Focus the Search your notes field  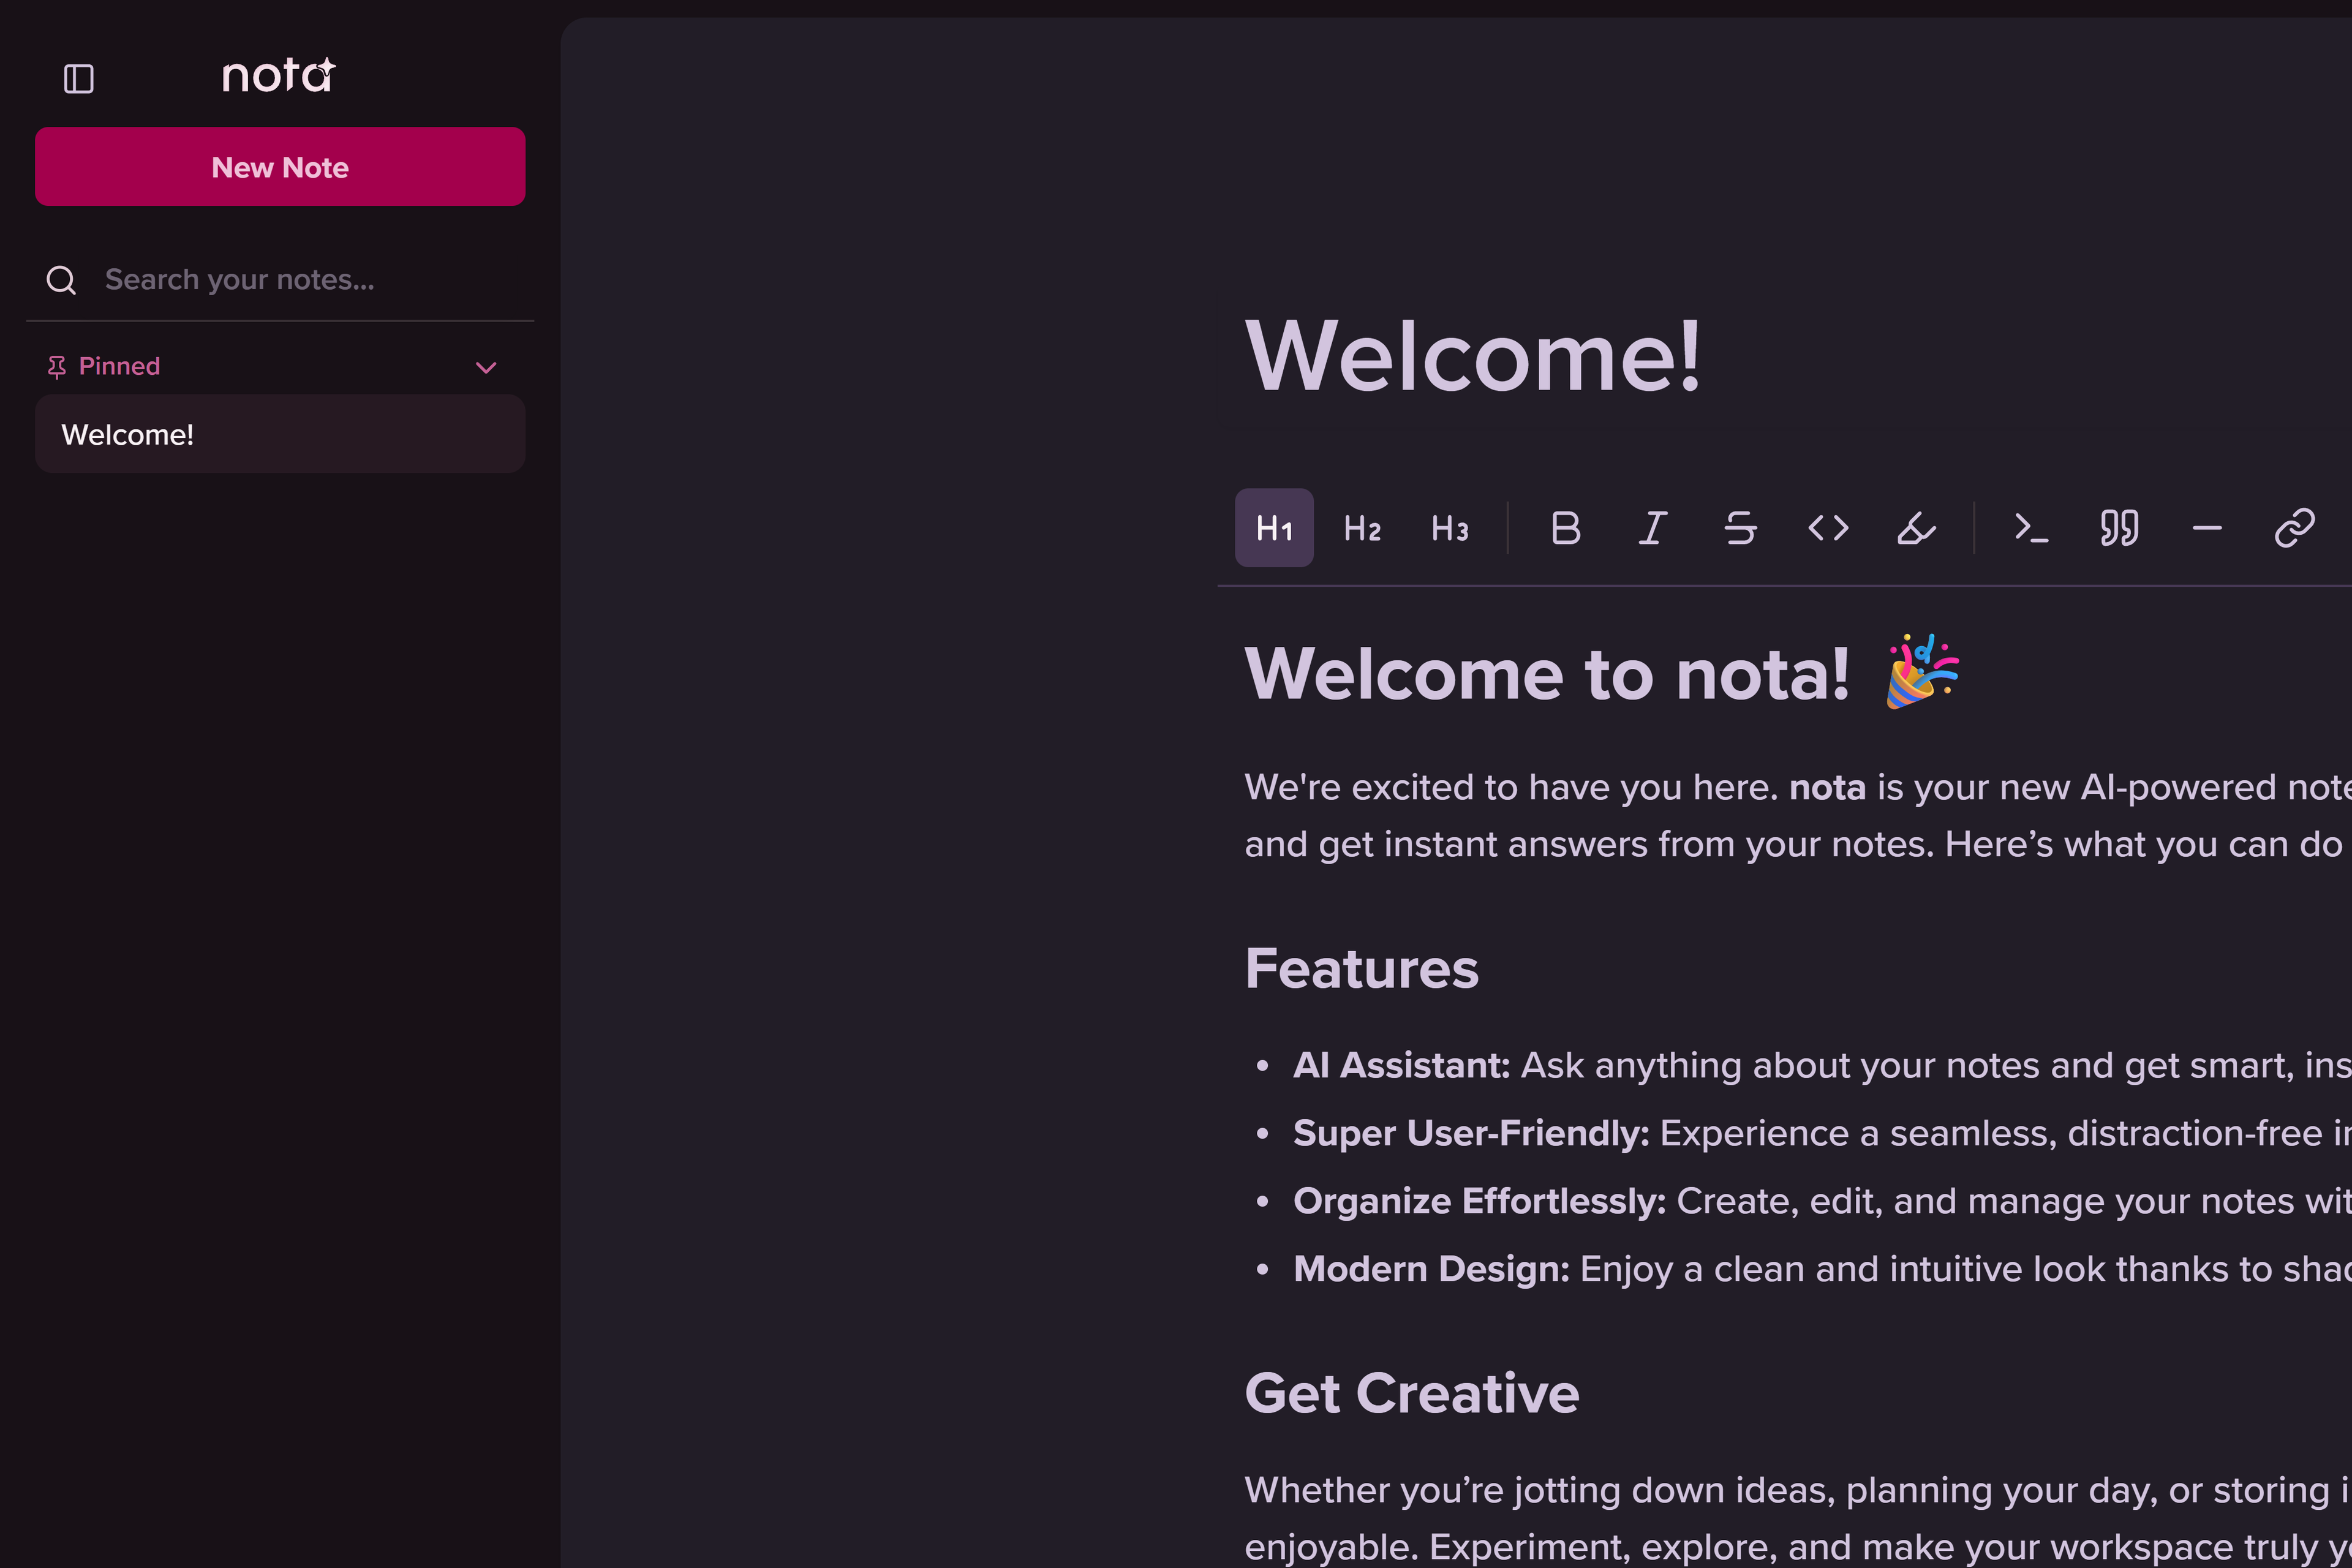coord(300,280)
